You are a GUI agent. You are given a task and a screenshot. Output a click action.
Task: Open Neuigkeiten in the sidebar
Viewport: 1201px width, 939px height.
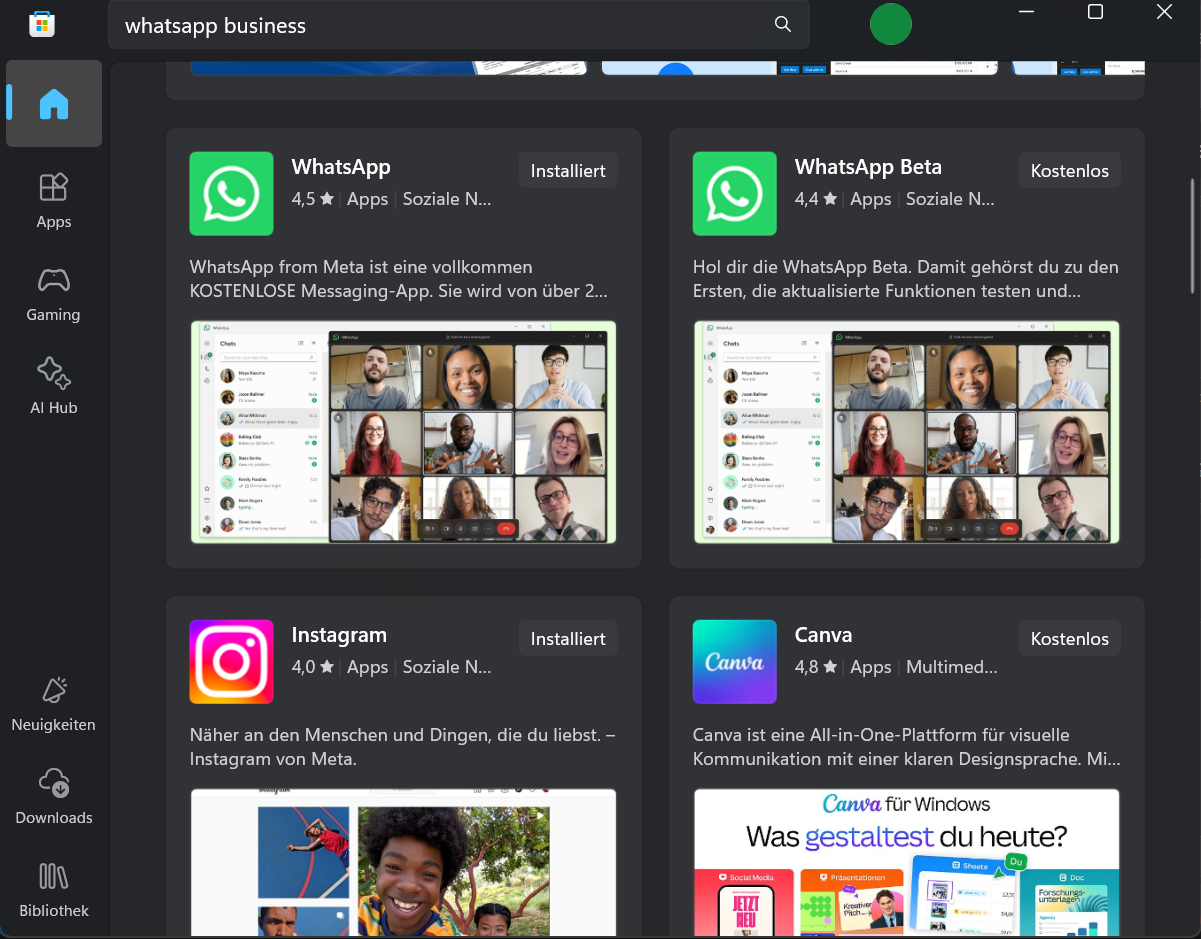(x=54, y=704)
